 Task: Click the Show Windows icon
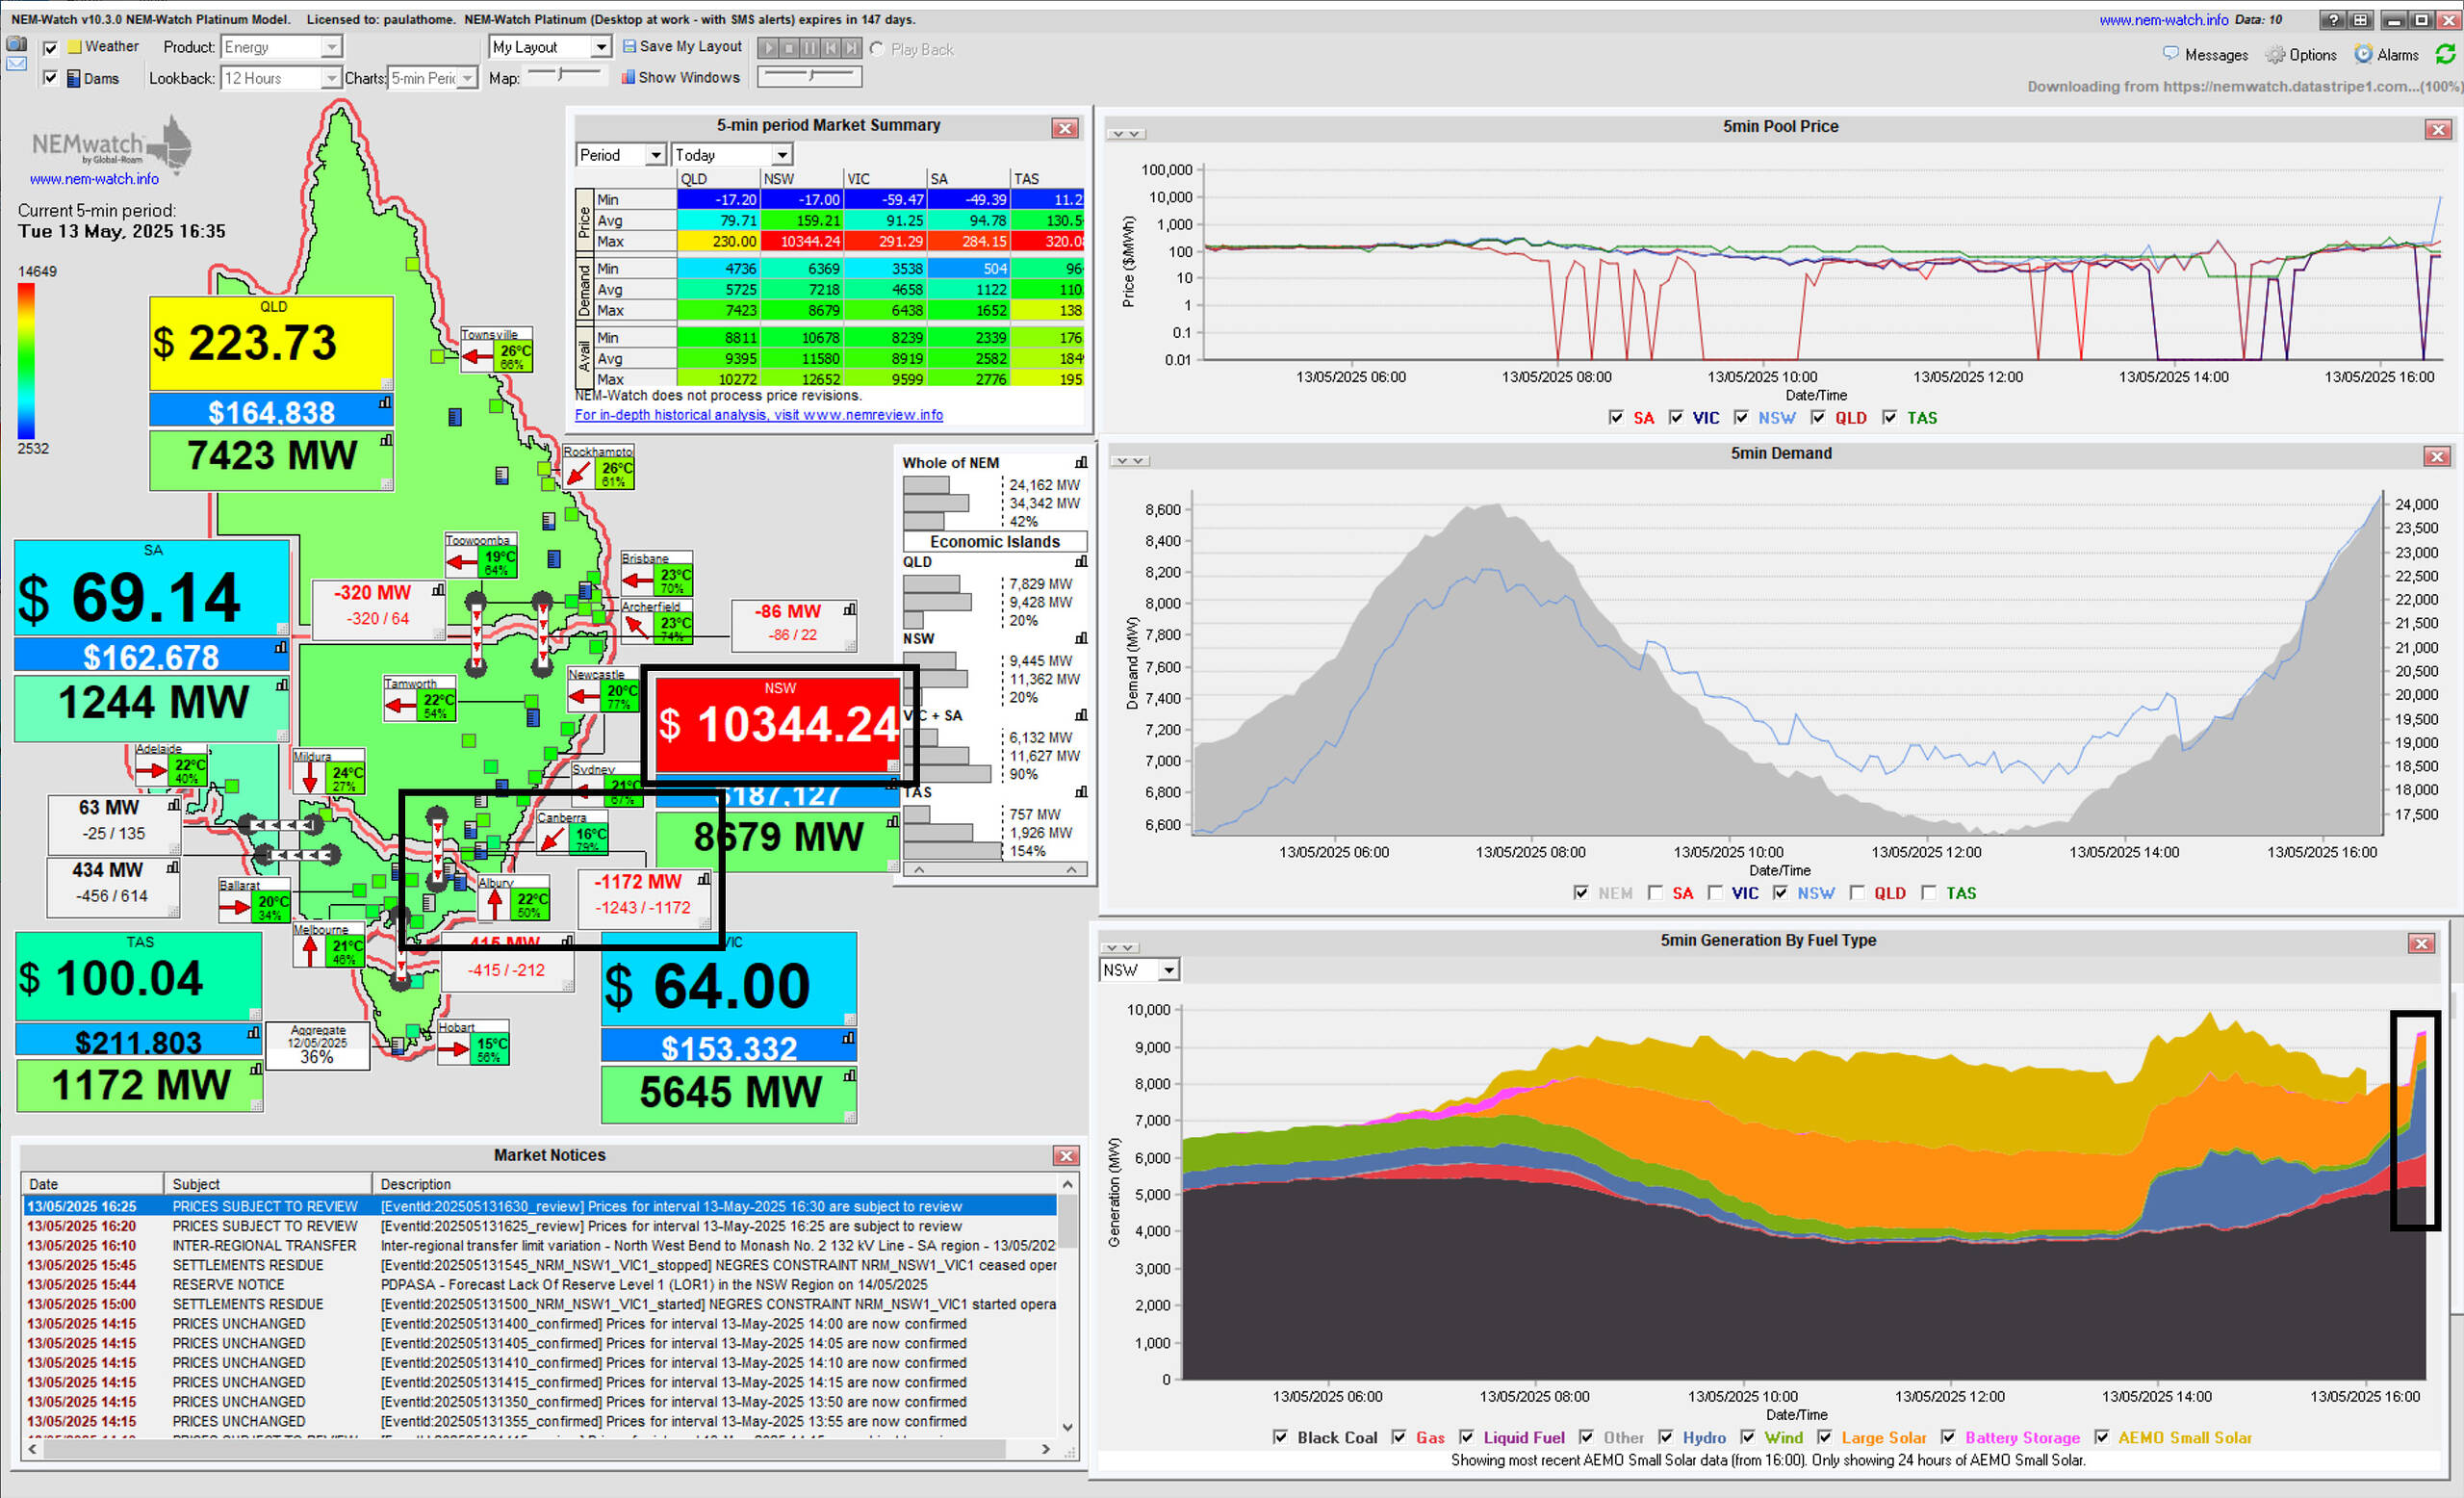pyautogui.click(x=628, y=77)
